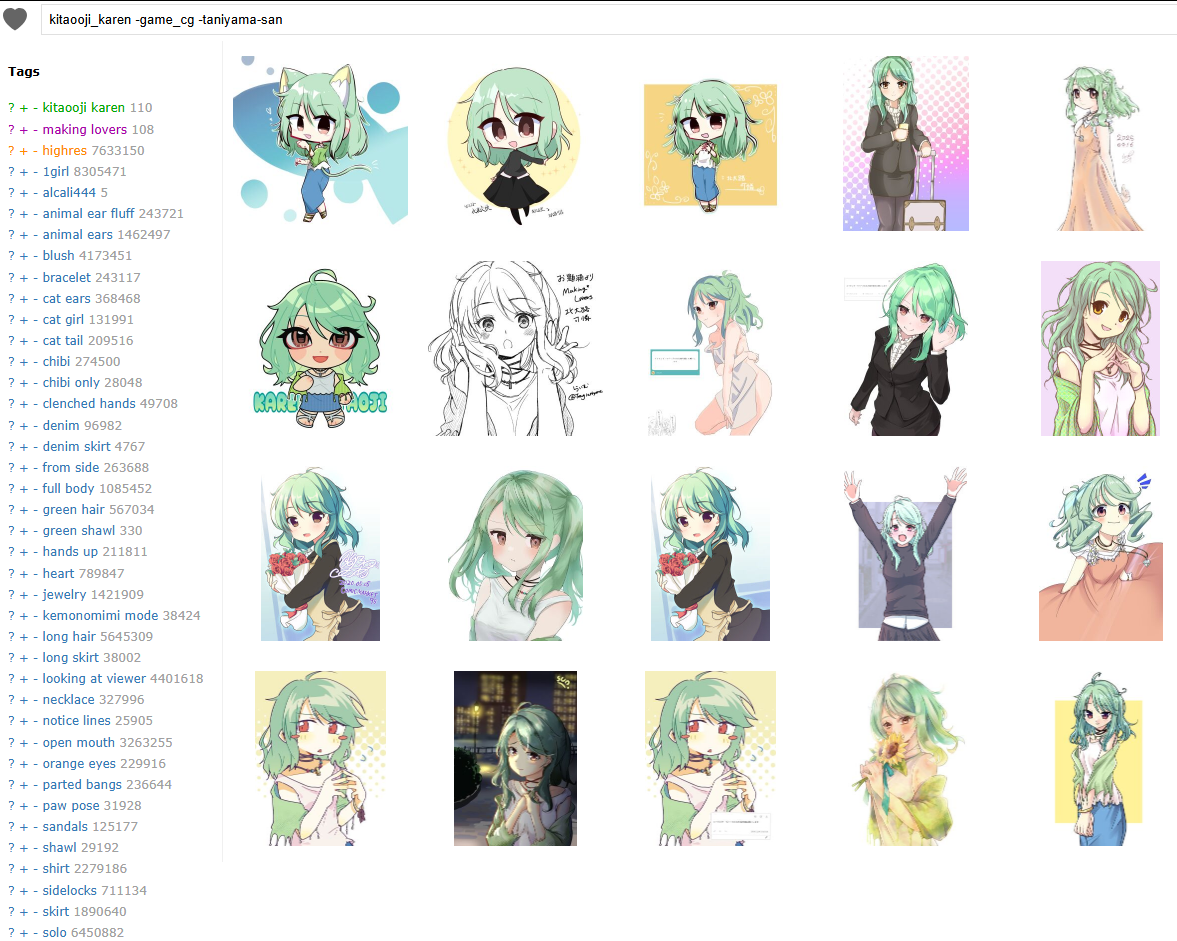Click the ? wiki link beside necklace
Viewport: 1177px width, 941px height.
point(11,699)
